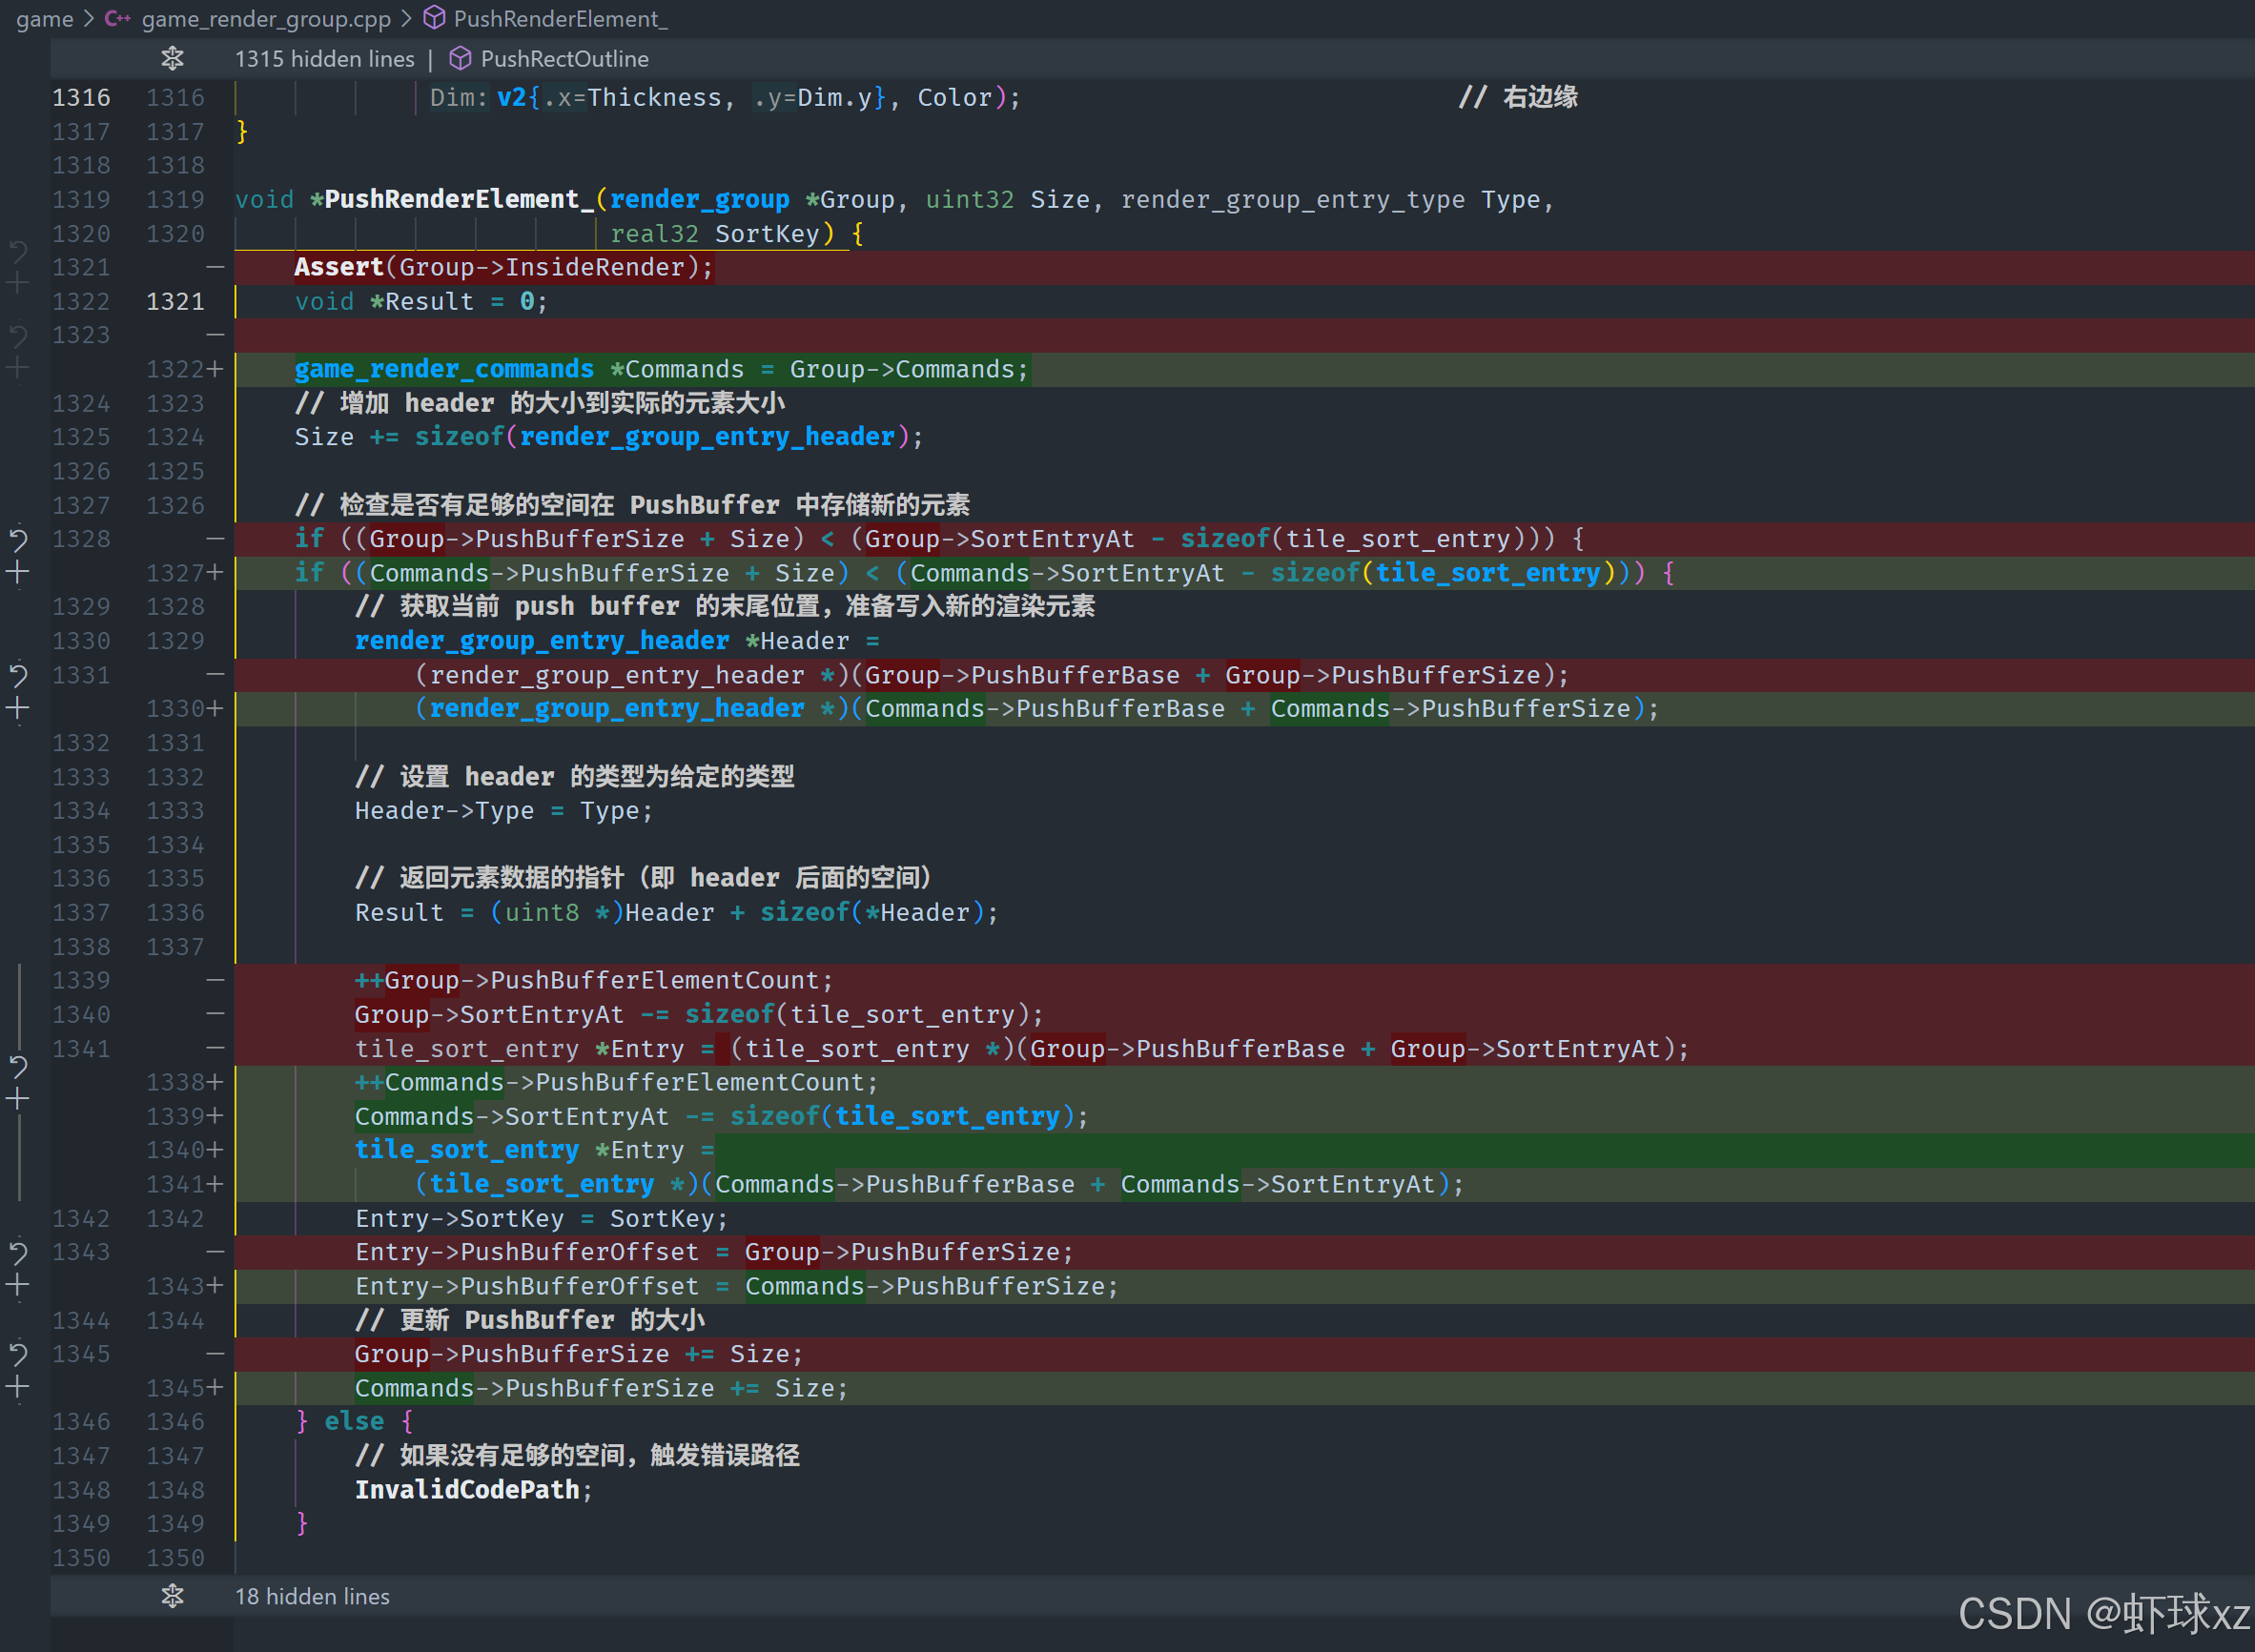The width and height of the screenshot is (2255, 1652).
Task: Expand the '1315 hidden lines' region
Action: pos(324,59)
